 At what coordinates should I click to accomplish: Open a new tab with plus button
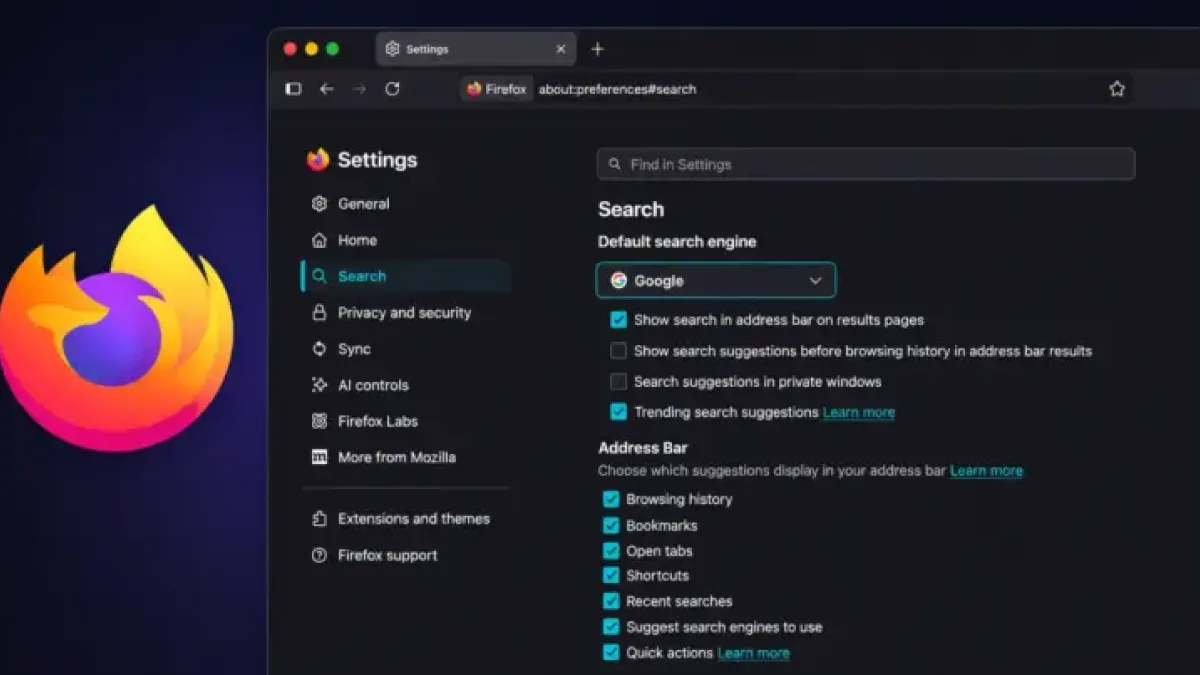coord(597,49)
